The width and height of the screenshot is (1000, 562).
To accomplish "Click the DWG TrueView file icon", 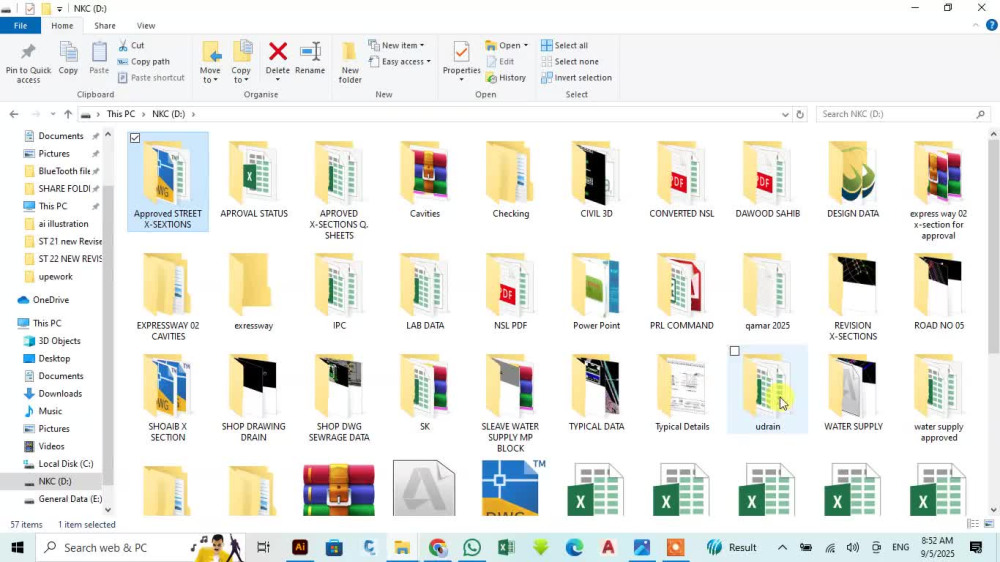I will point(510,488).
